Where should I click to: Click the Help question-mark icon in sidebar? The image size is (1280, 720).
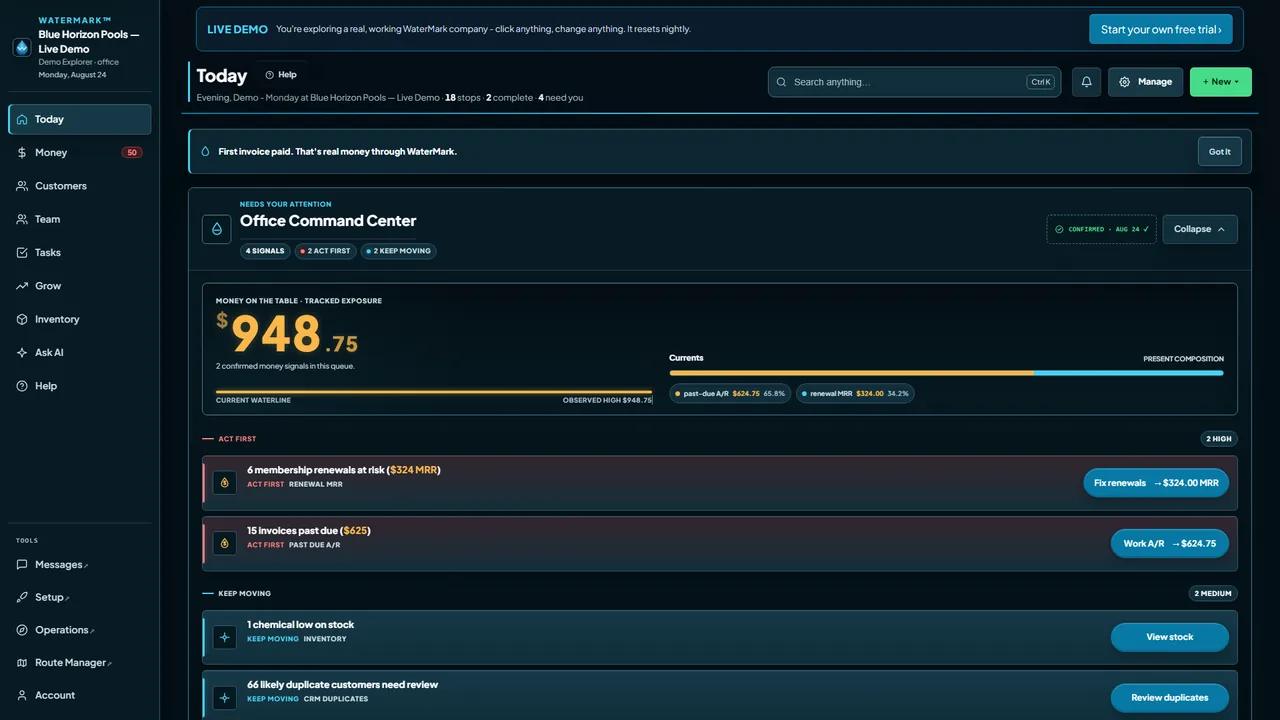point(22,386)
